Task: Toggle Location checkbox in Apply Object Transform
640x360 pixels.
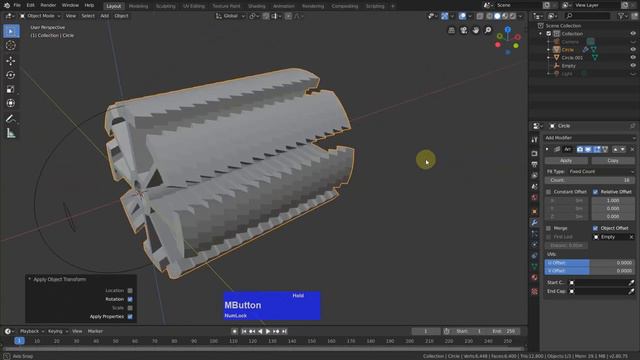Action: [130, 291]
